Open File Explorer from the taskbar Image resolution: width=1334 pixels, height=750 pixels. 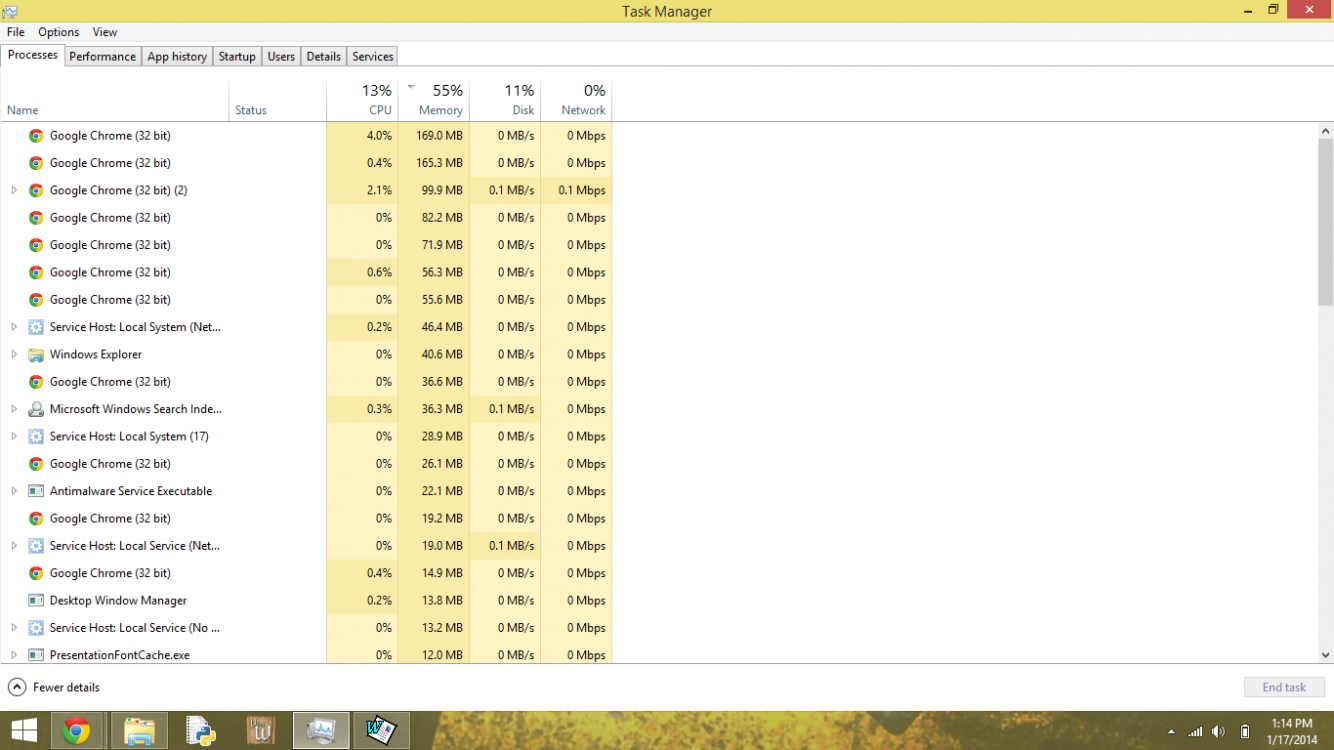coord(139,731)
